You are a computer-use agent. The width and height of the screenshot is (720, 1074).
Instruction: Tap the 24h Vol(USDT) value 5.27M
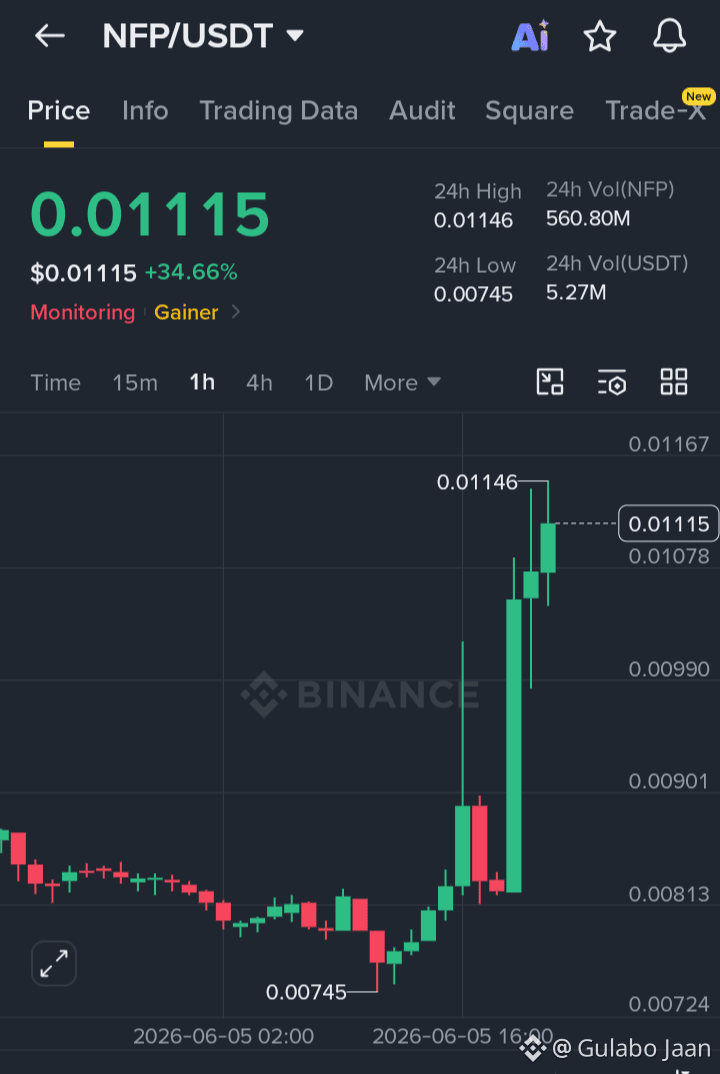576,292
